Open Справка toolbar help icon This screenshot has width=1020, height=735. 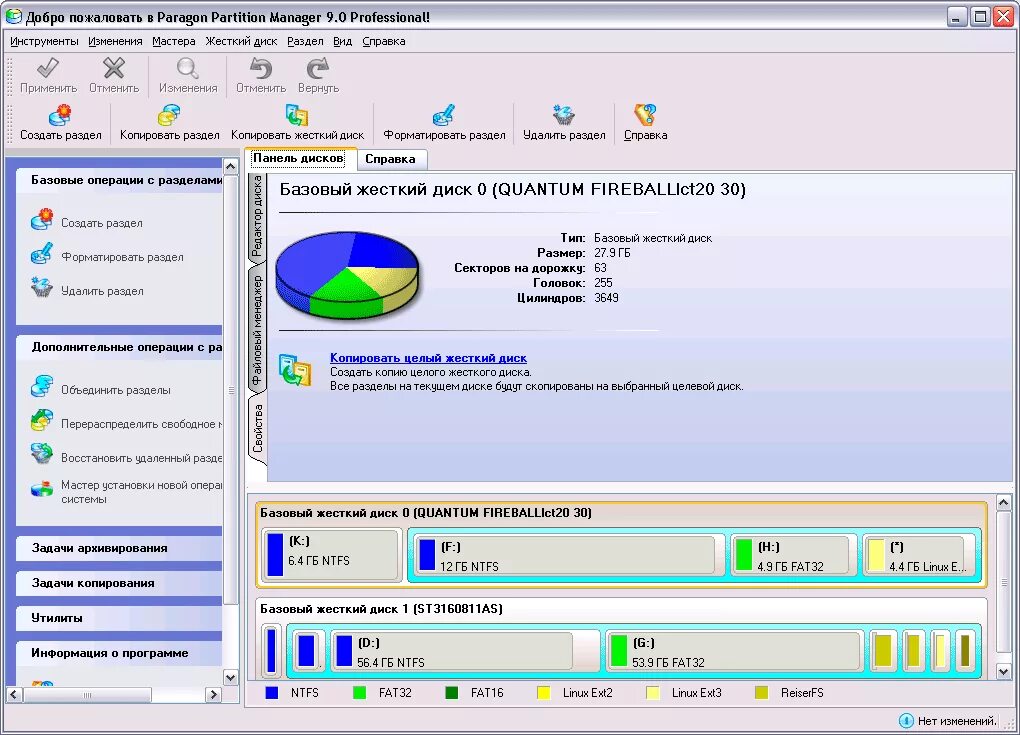tap(645, 116)
